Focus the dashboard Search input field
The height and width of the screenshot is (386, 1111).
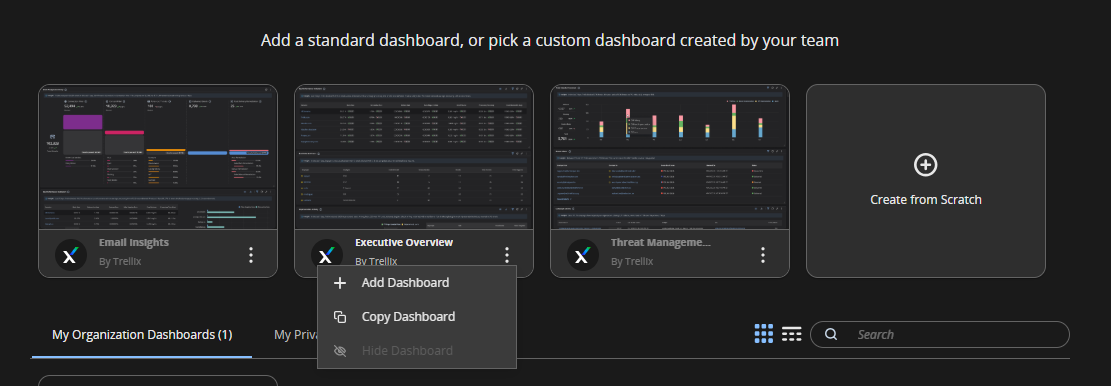[940, 334]
